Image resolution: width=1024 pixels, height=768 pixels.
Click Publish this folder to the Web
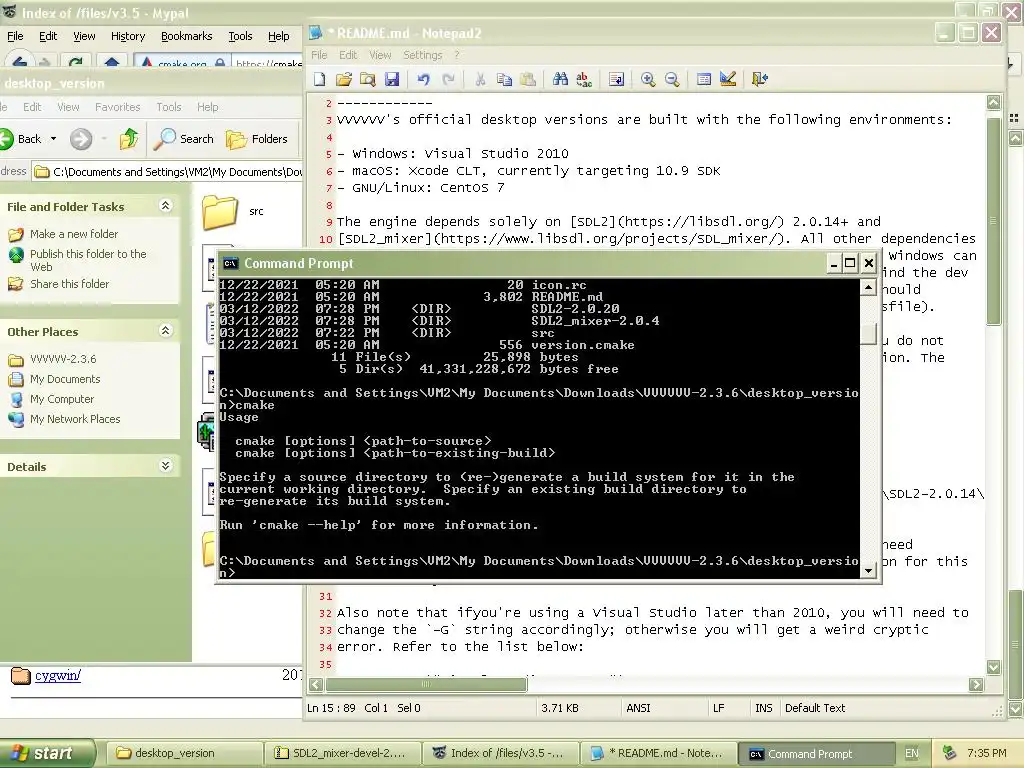88,260
